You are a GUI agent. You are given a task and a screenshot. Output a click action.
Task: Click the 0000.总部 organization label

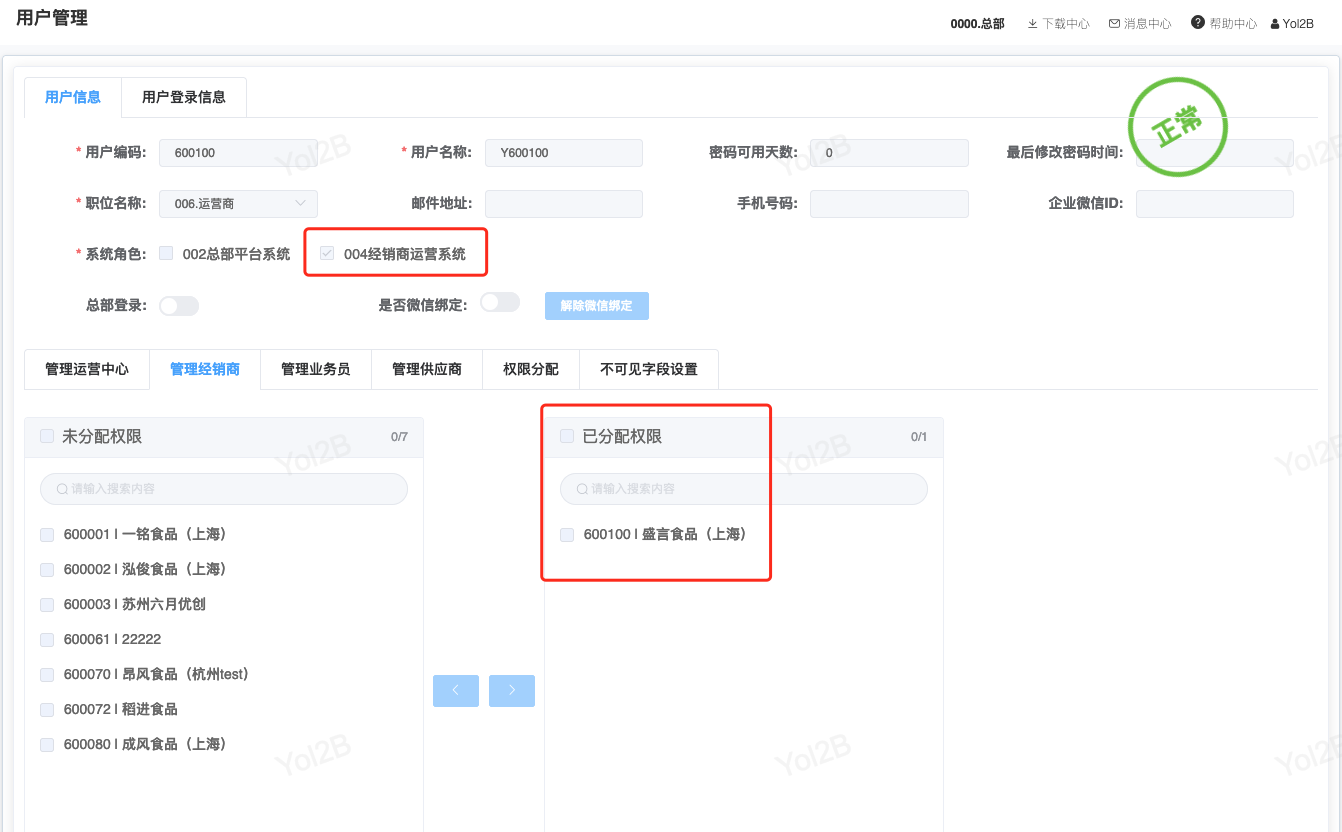pos(978,23)
